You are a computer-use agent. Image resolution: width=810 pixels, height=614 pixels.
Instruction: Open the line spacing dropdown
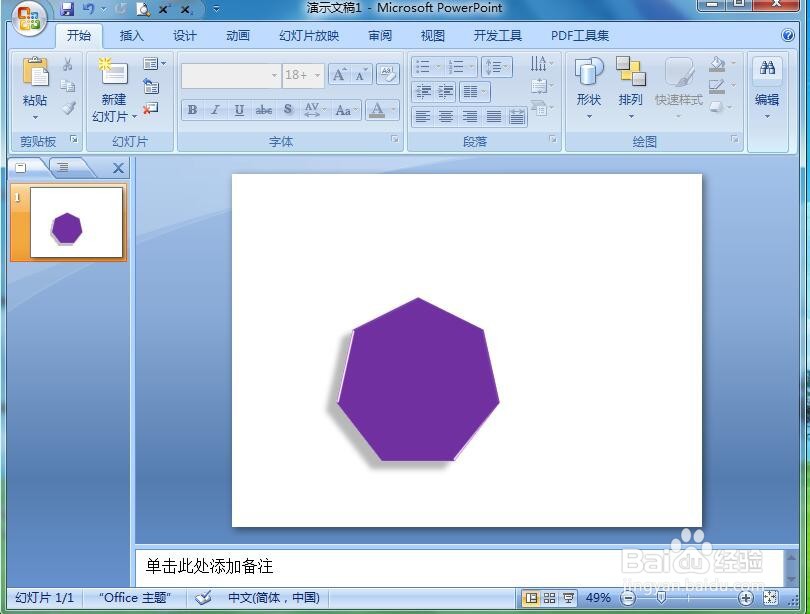[x=498, y=66]
